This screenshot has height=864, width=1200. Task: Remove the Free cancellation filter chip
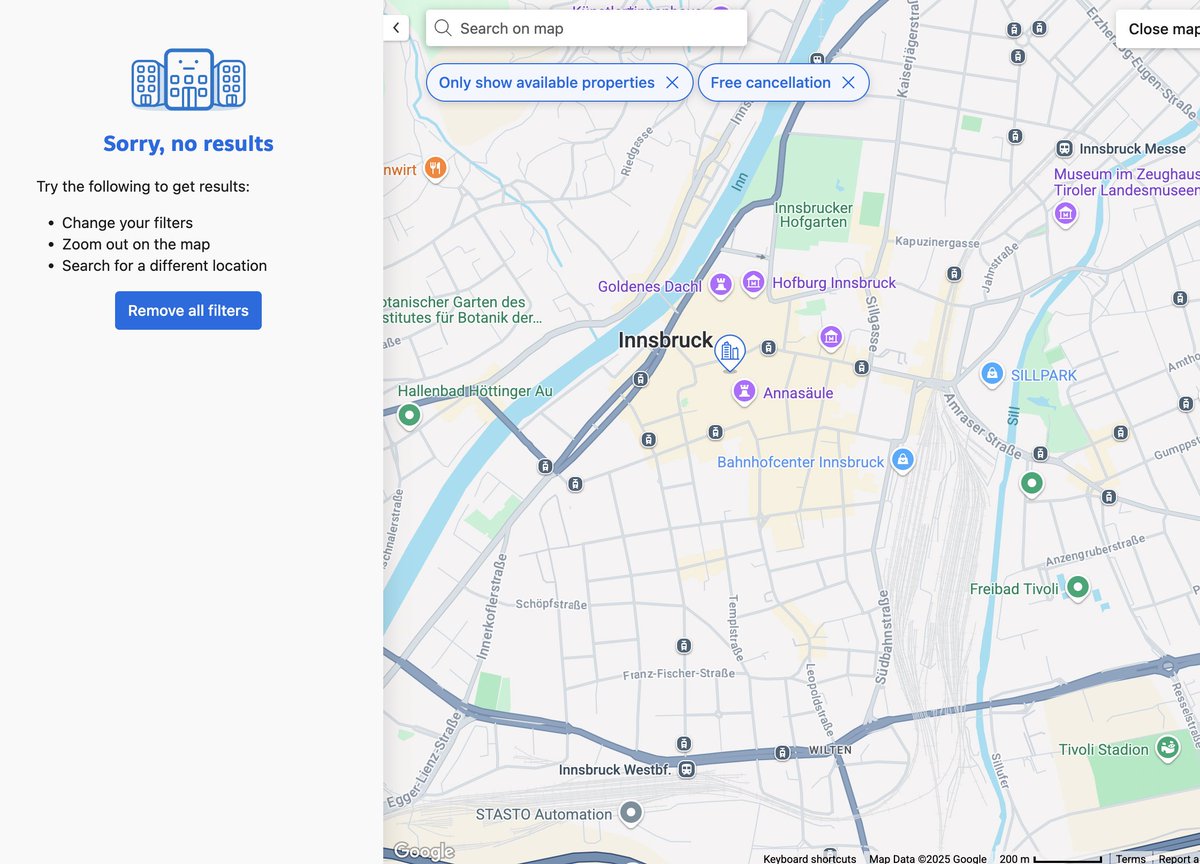point(848,83)
